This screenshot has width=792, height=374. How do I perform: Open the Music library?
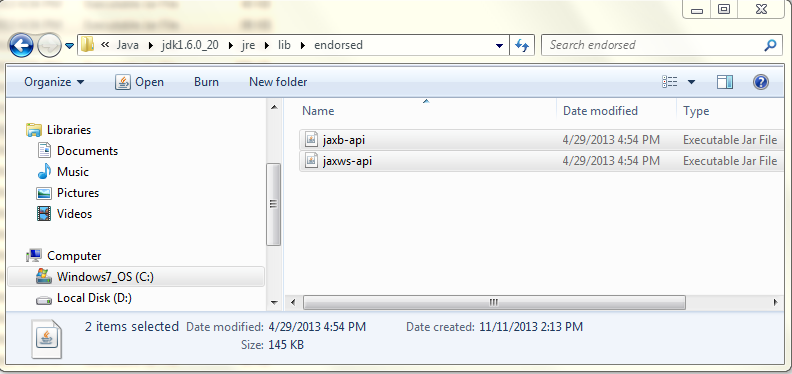click(x=73, y=172)
